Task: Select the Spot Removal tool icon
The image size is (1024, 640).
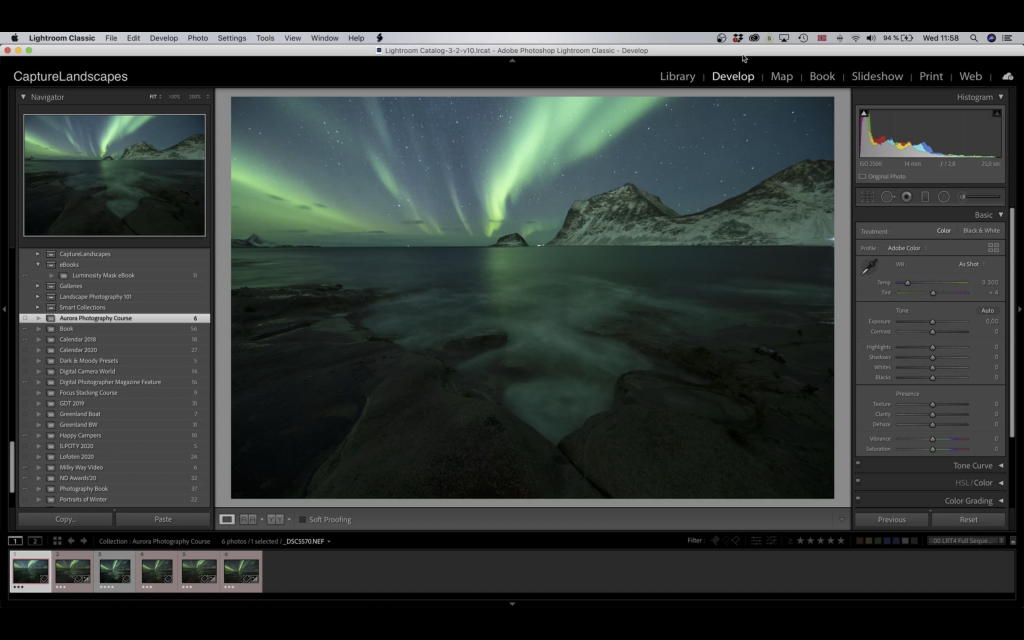Action: click(888, 197)
